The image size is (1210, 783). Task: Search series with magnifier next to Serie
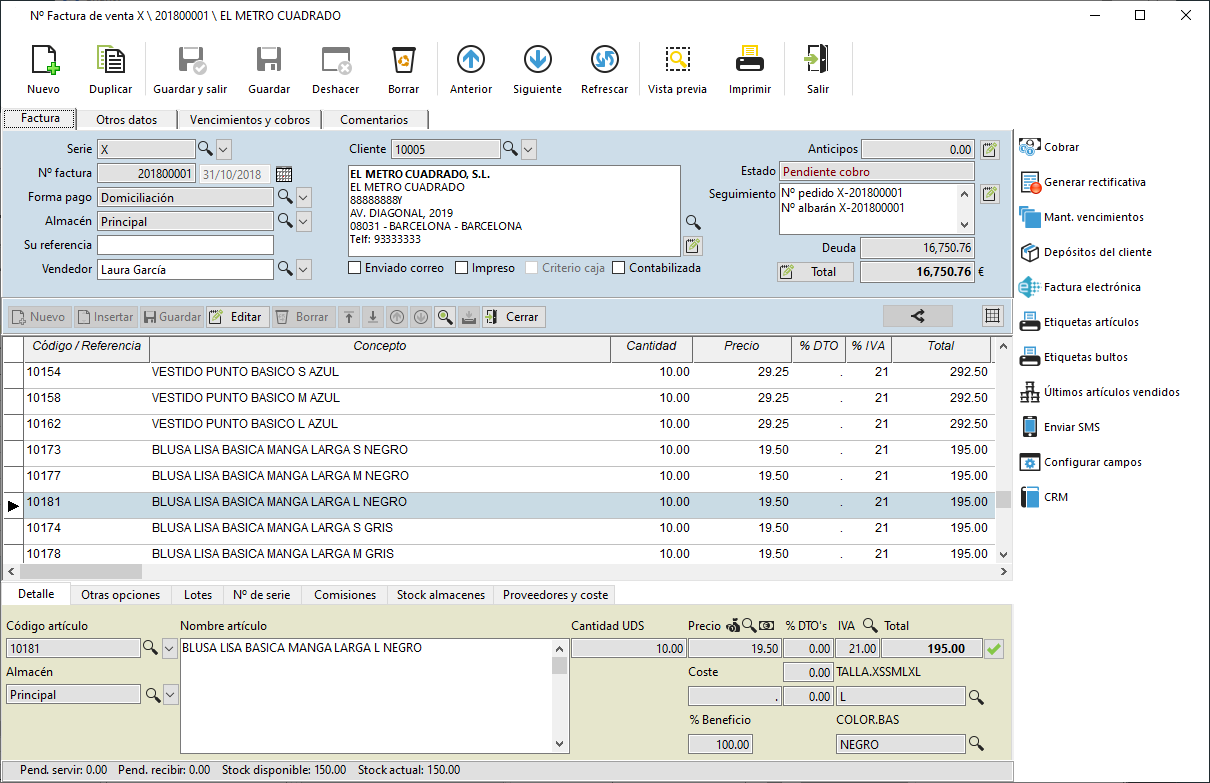point(205,149)
